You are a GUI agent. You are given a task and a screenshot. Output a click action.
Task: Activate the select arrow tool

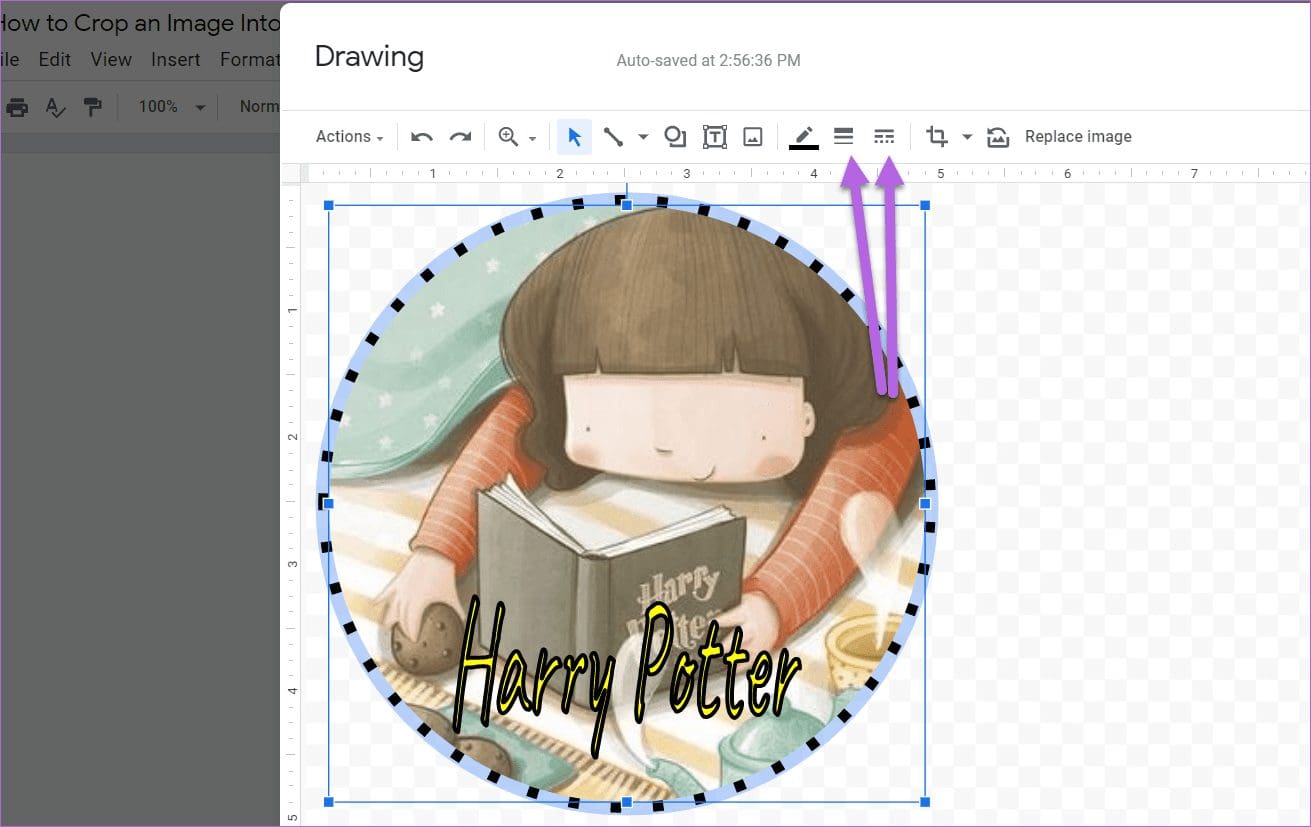click(x=574, y=136)
